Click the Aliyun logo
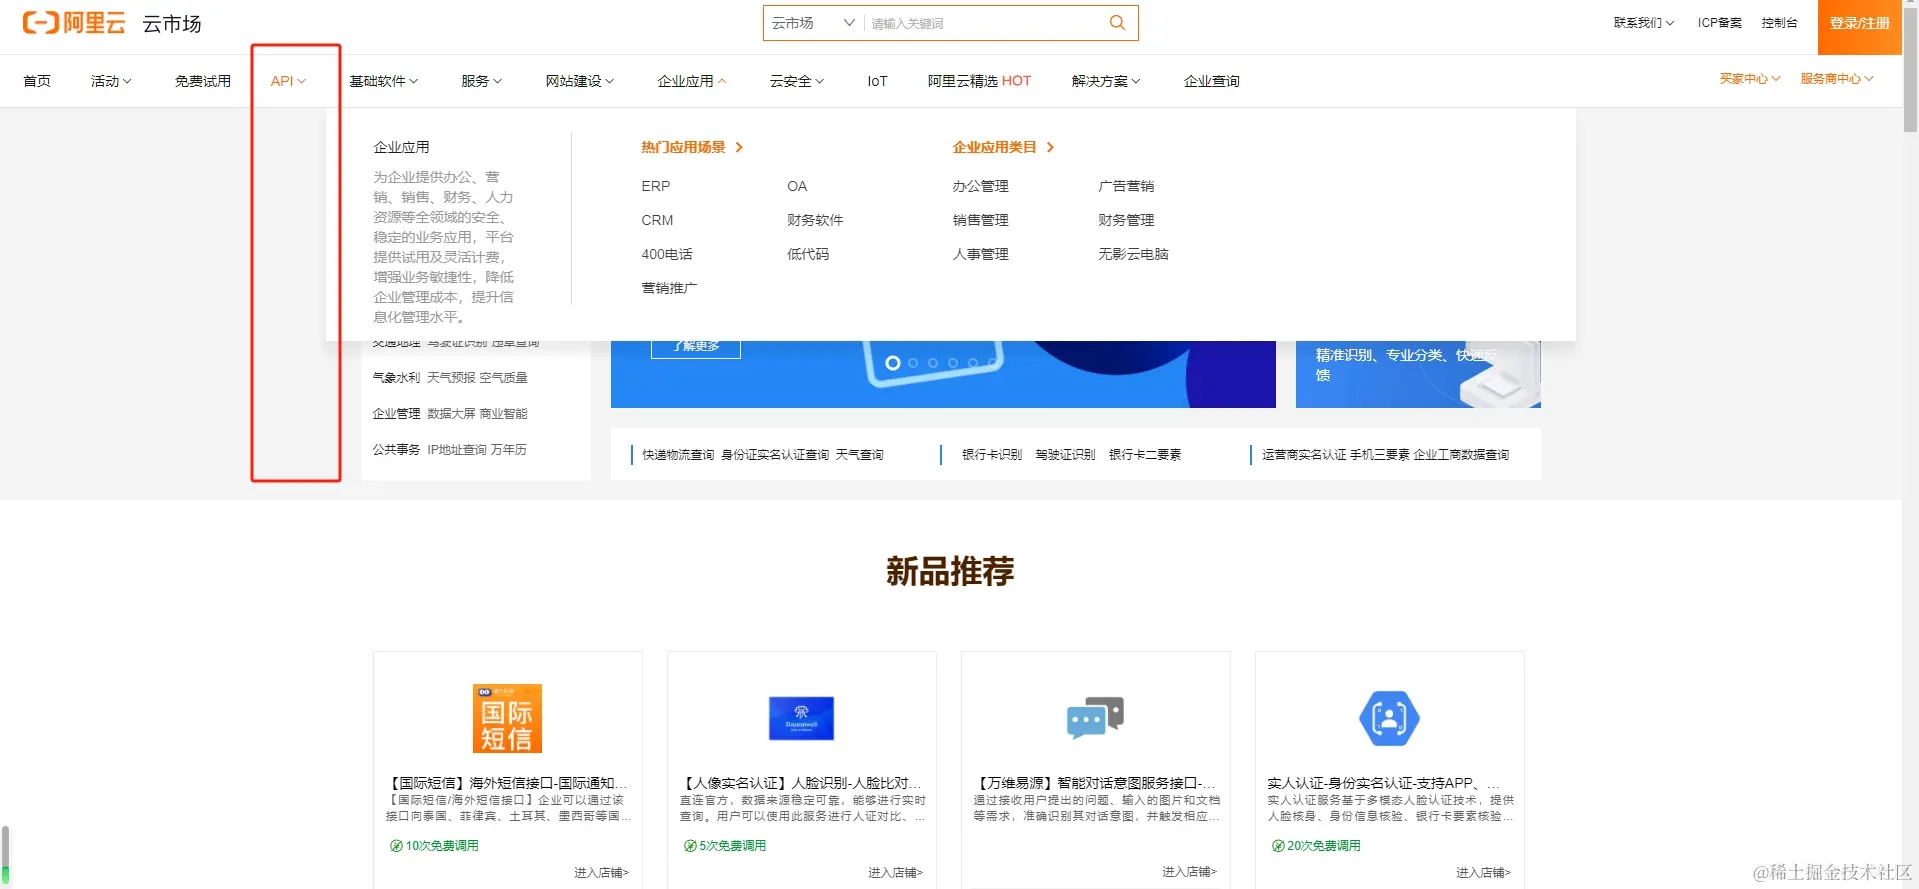Screen dimensions: 1919x889 [74, 23]
